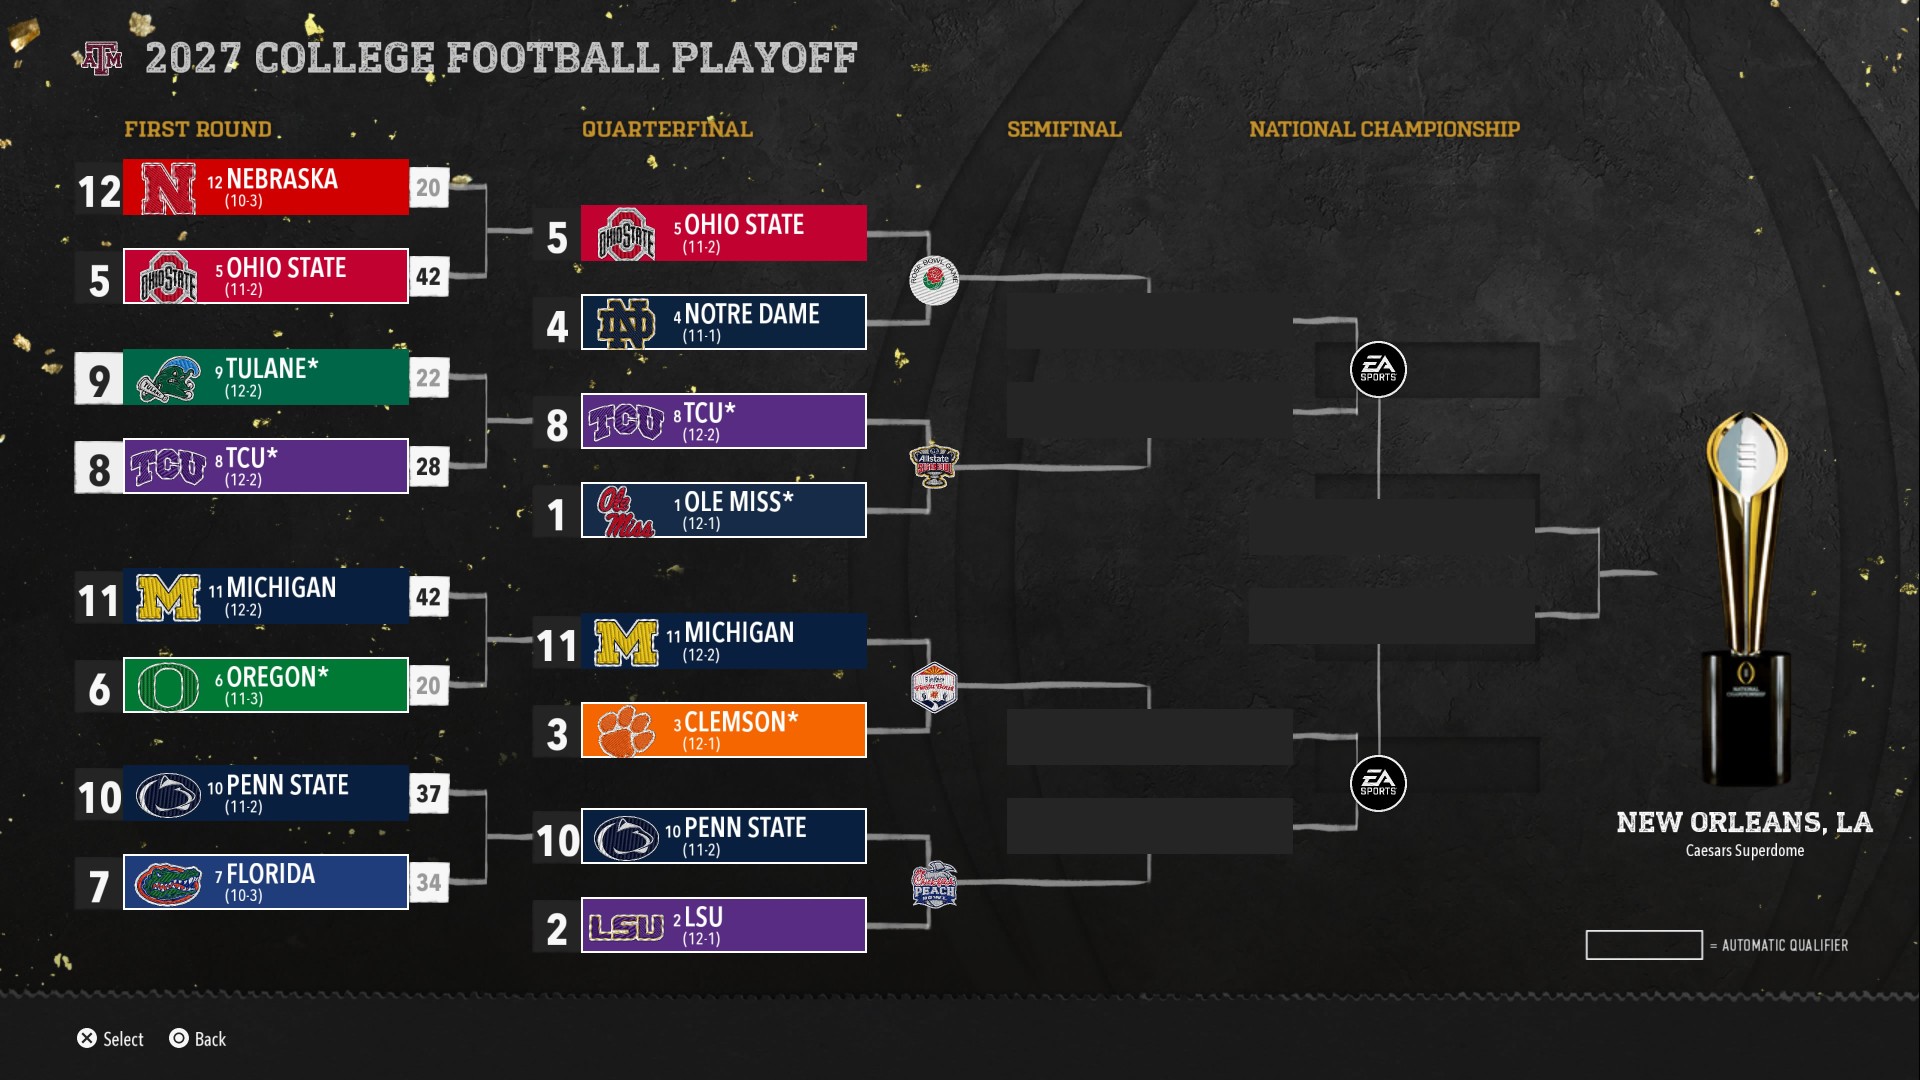Select the Florida first round team tile

pyautogui.click(x=266, y=882)
